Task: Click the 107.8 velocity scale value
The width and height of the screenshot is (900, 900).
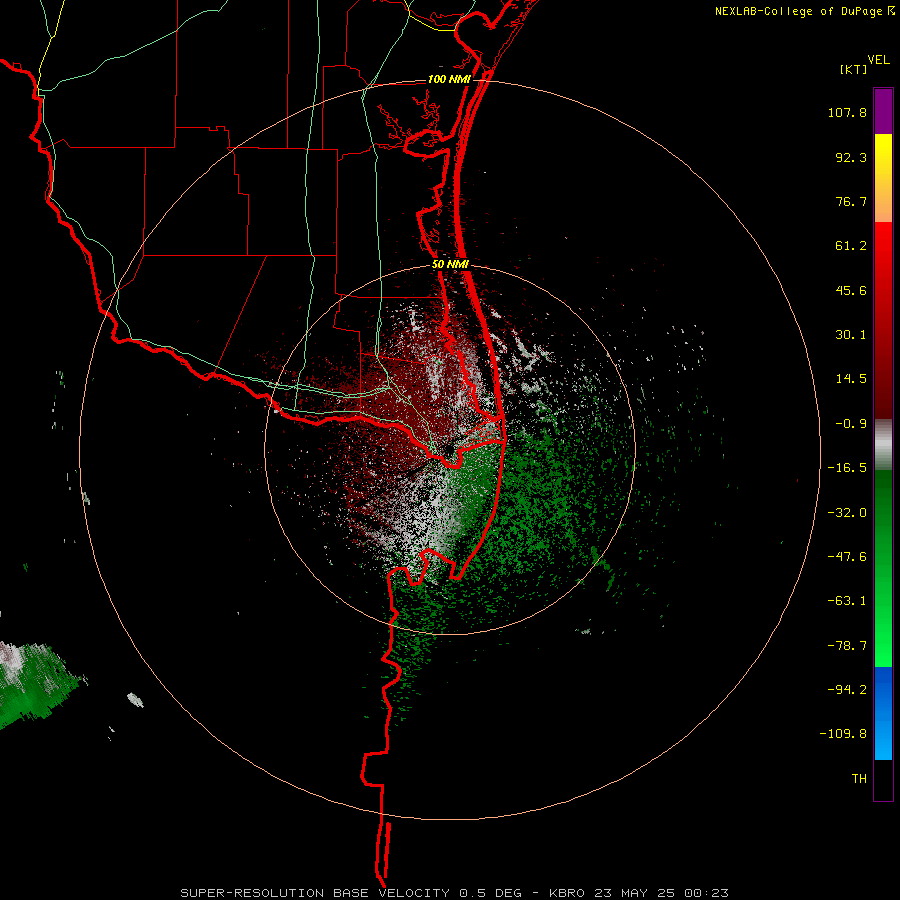Action: coord(847,112)
